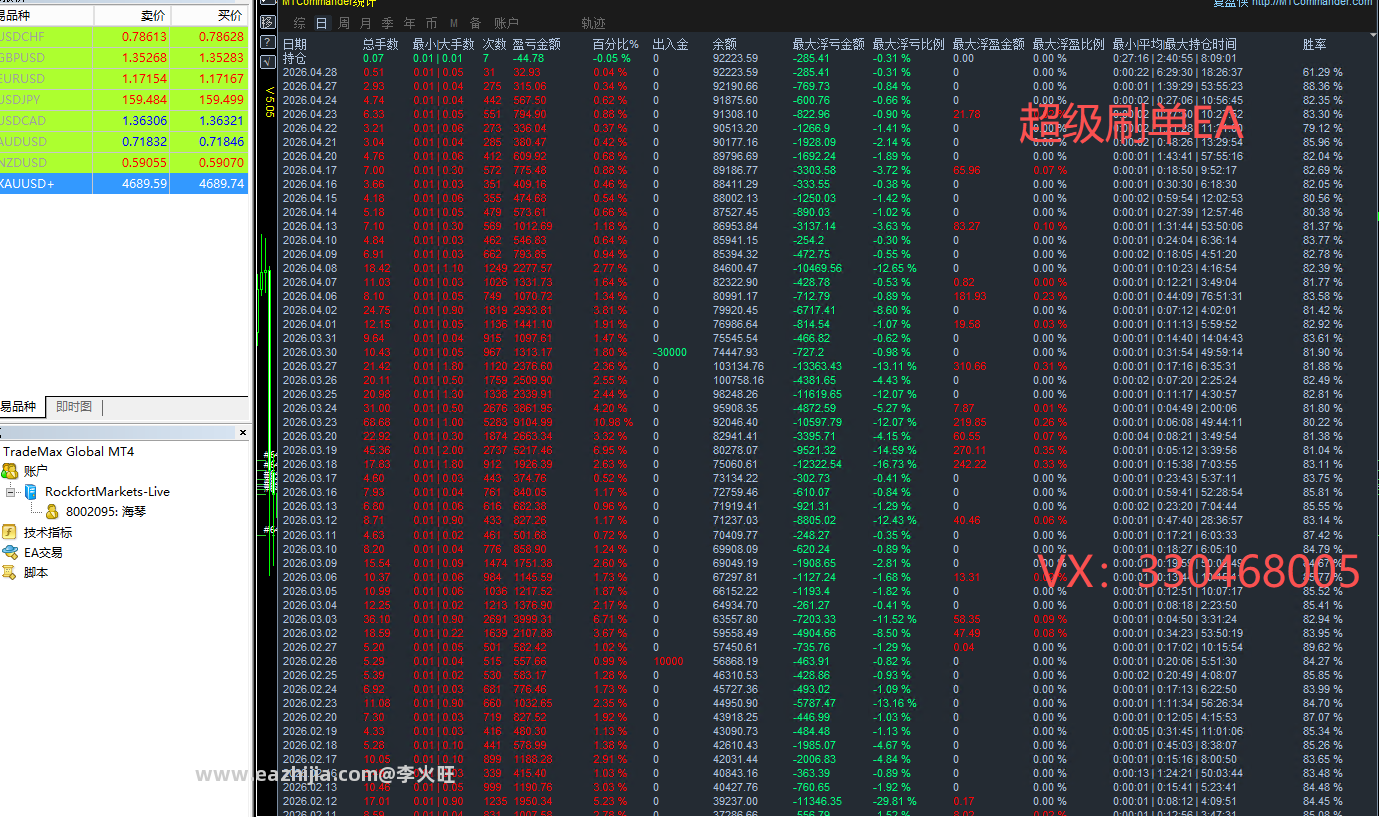The width and height of the screenshot is (1379, 817).
Task: Click the 脚本 scripts scroll icon
Action: [10, 573]
